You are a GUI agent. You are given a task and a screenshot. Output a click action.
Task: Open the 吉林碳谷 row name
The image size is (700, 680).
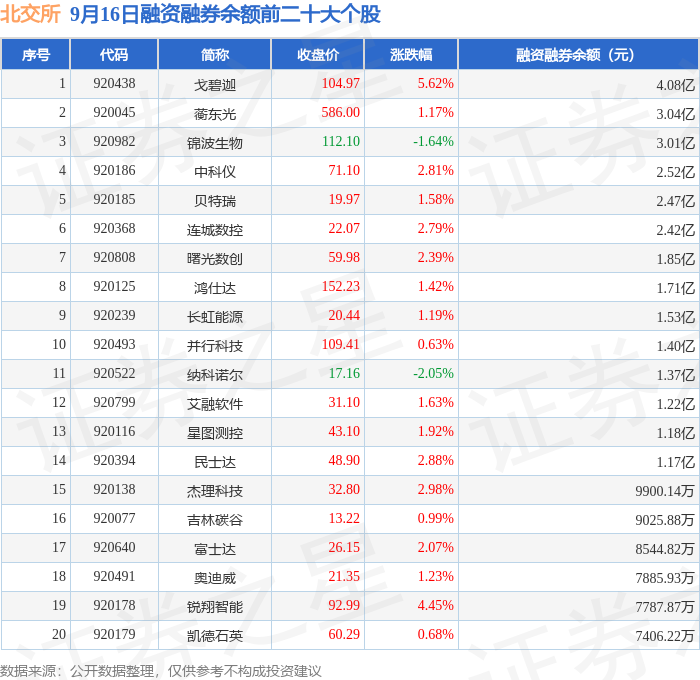(x=215, y=520)
